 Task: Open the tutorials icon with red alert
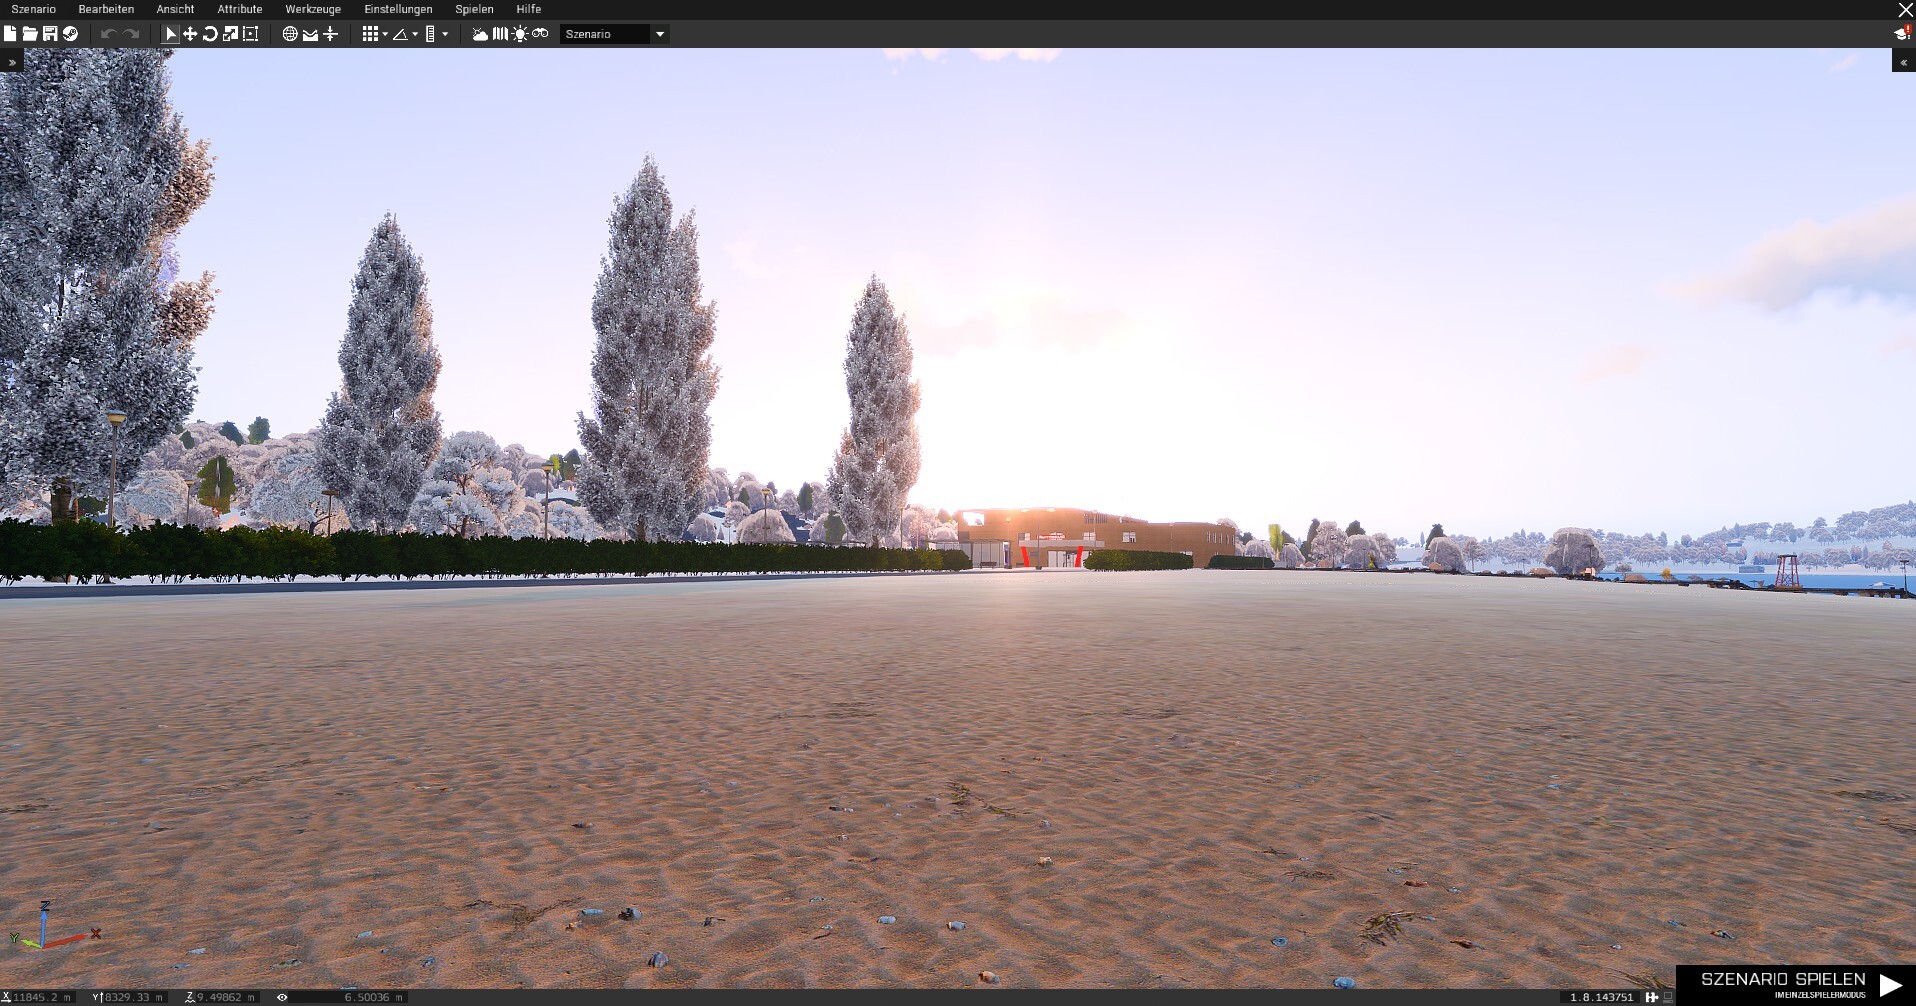(1901, 34)
